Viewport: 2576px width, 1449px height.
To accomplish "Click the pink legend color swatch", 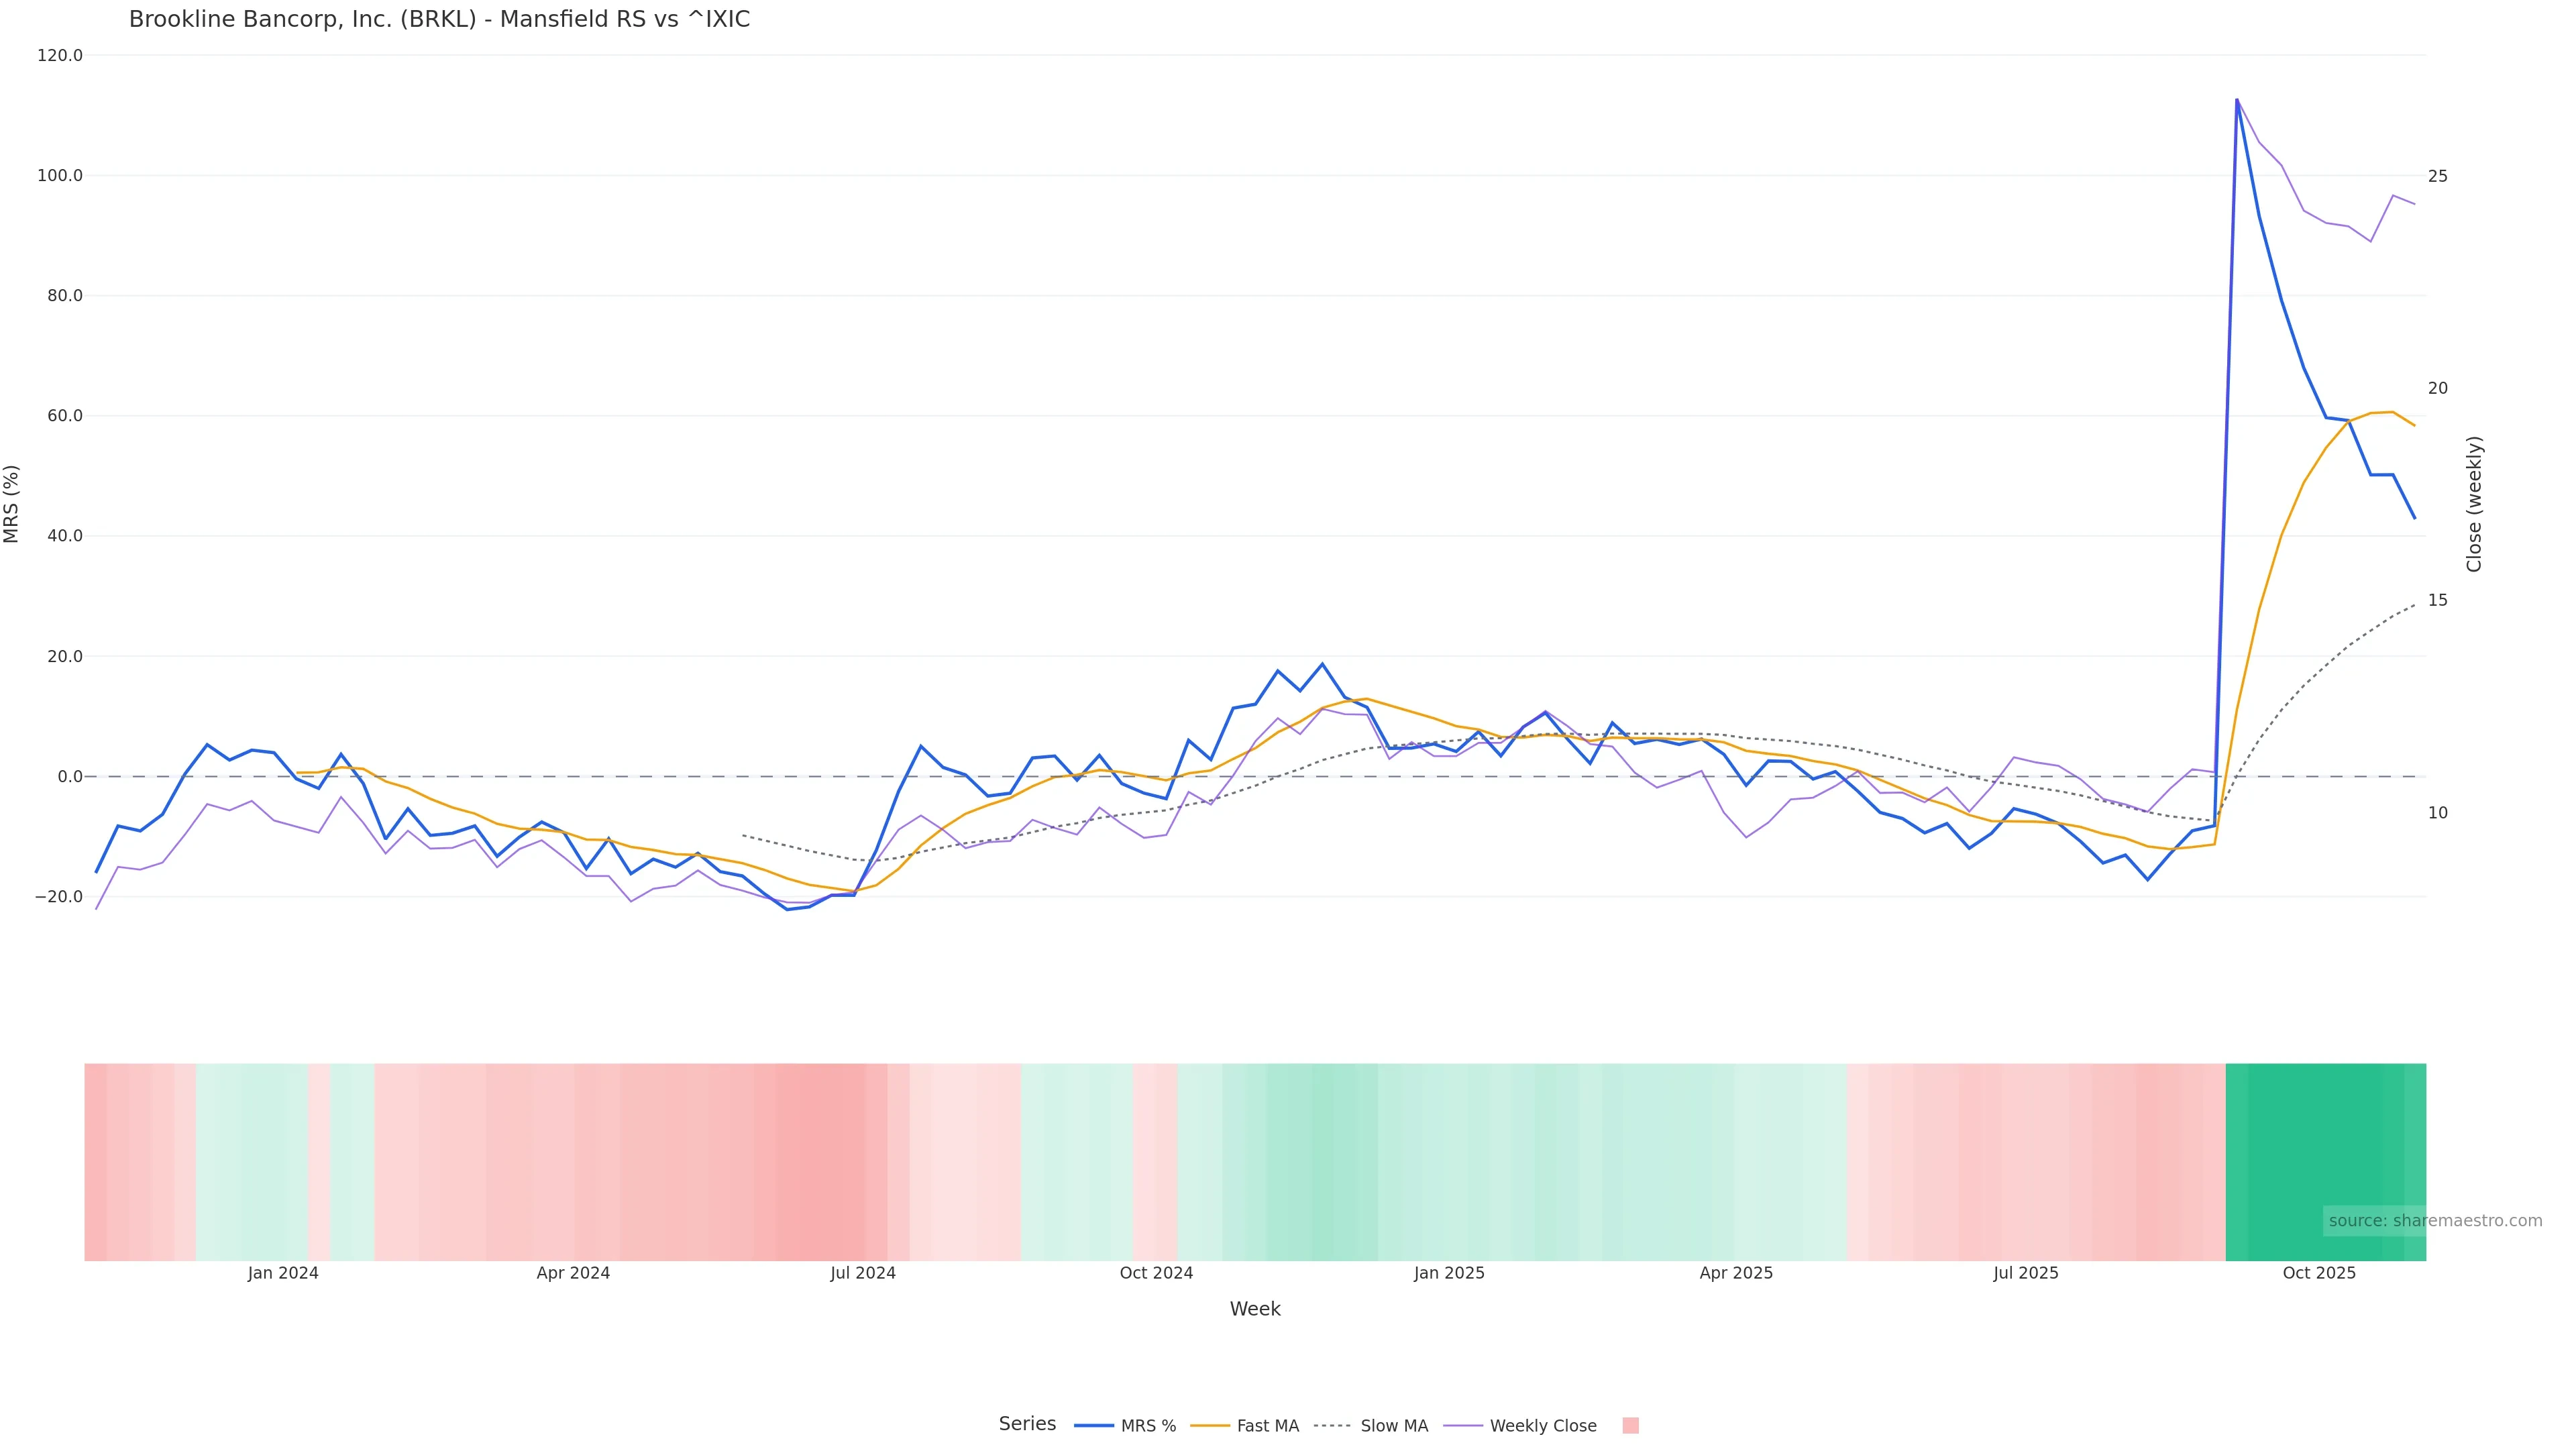I will (x=1630, y=1426).
